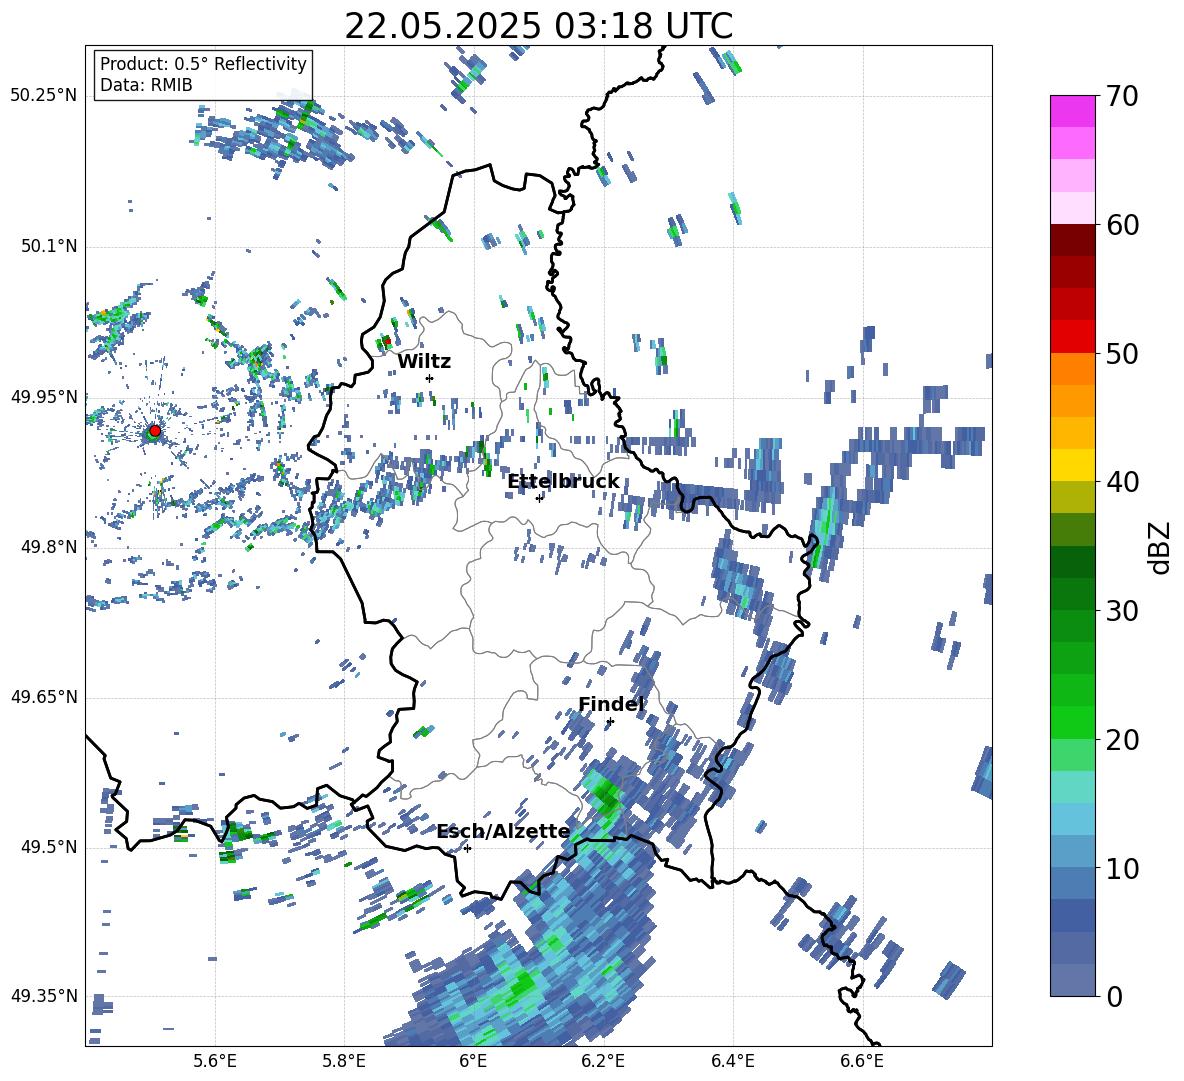Image resolution: width=1184 pixels, height=1081 pixels.
Task: Select the Esch/Alzette city label
Action: tap(503, 832)
